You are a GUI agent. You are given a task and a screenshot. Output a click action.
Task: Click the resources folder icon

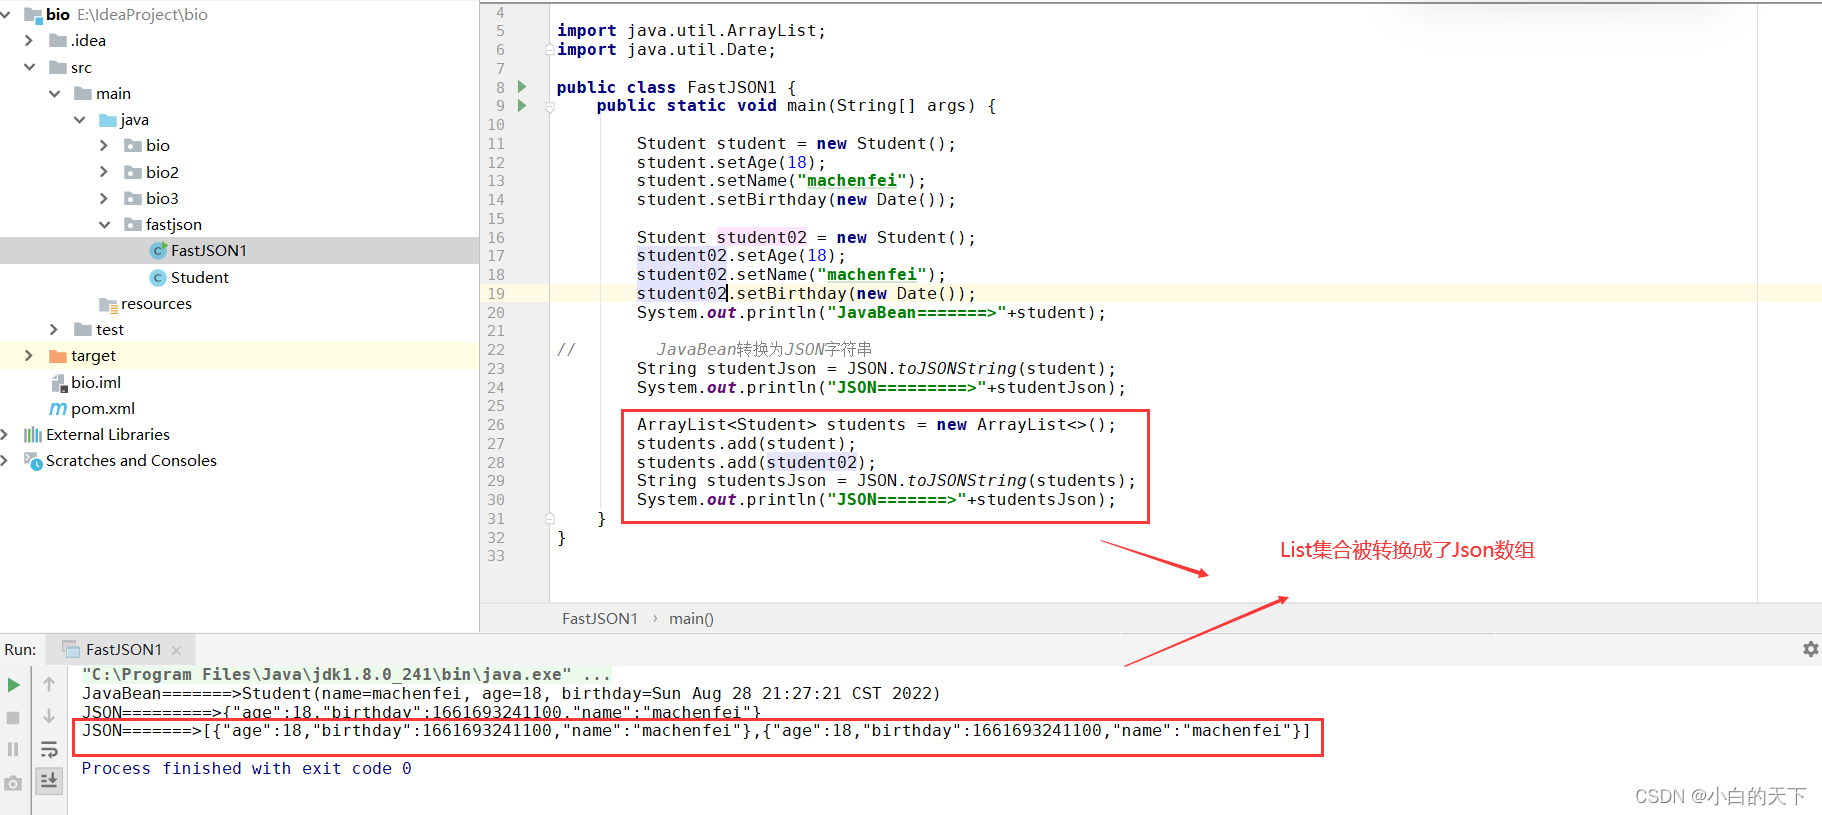108,304
